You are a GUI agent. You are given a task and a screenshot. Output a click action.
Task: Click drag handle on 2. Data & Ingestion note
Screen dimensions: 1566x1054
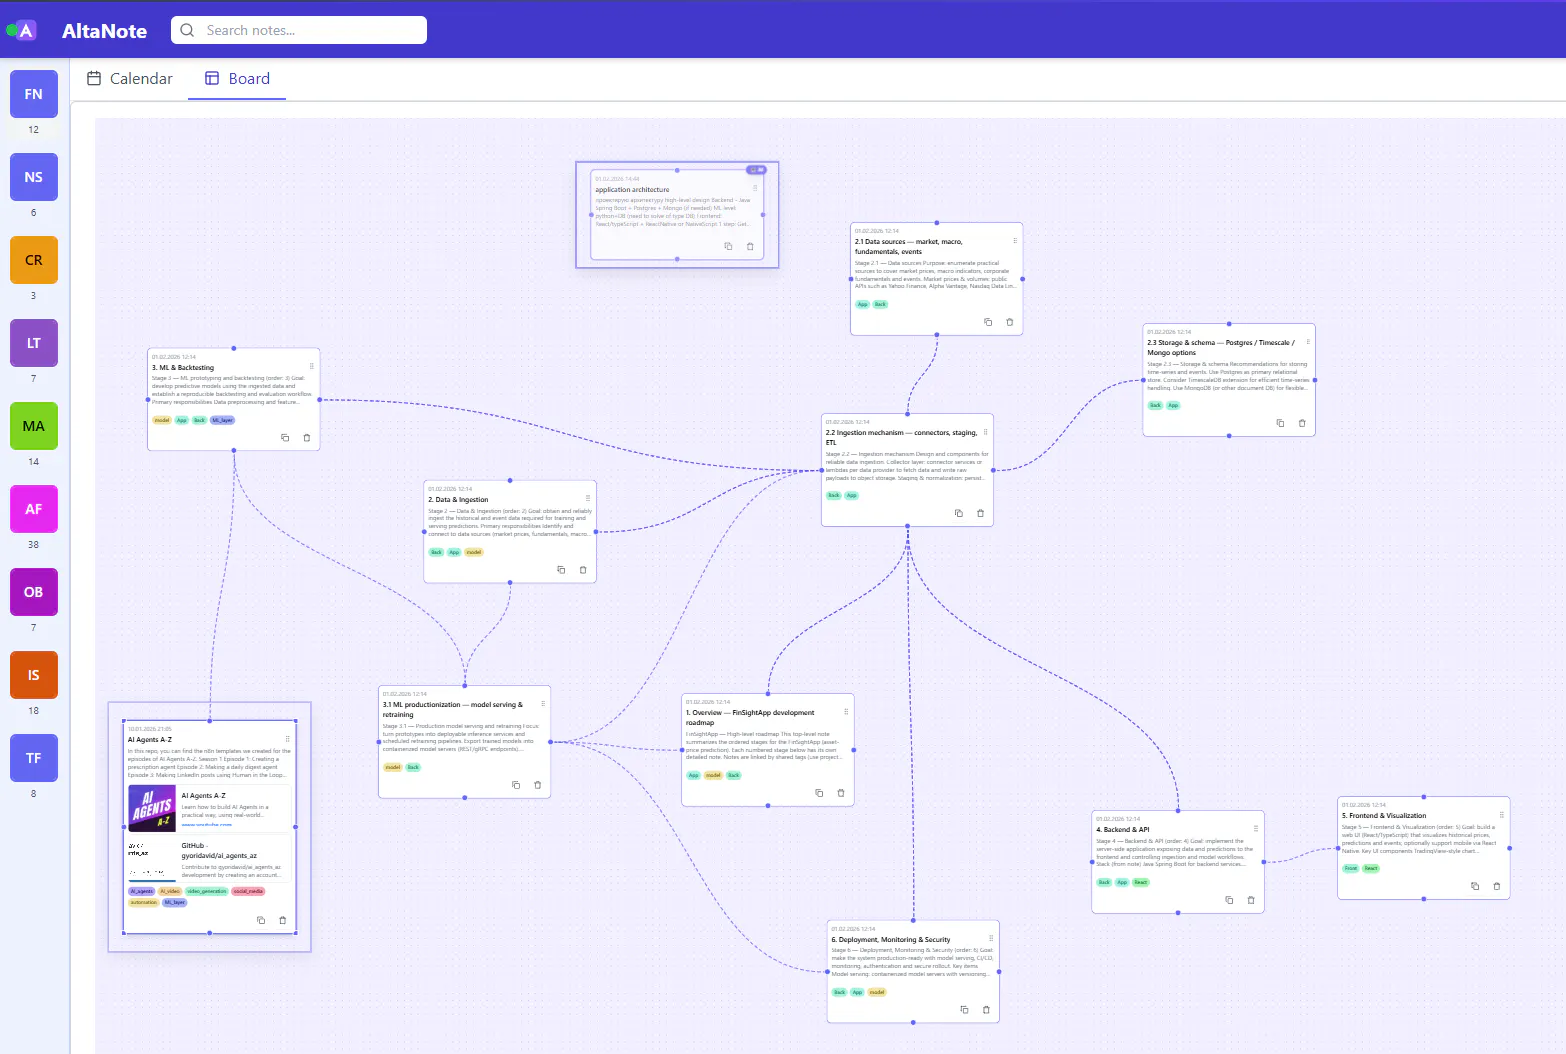(x=588, y=498)
